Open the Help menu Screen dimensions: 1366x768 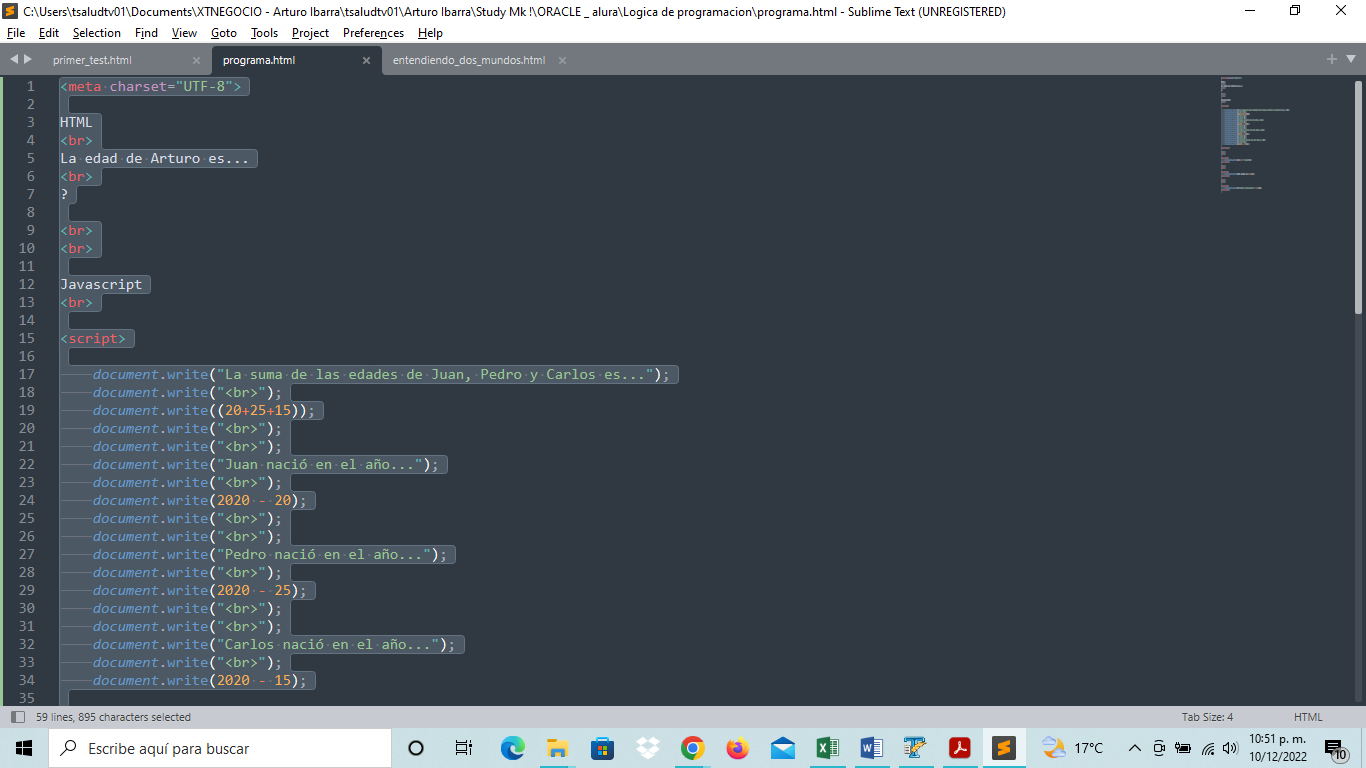430,33
